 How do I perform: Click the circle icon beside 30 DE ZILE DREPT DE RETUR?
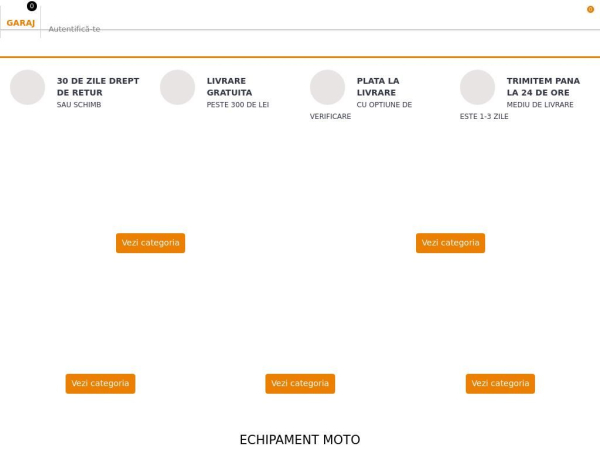[x=28, y=87]
